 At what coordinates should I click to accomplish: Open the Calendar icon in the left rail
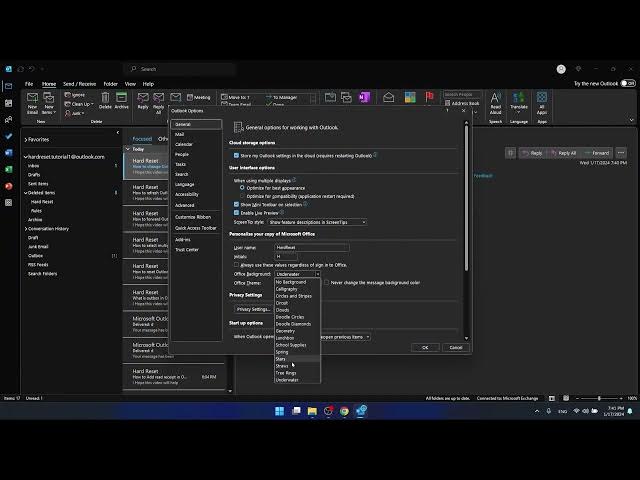(9, 103)
